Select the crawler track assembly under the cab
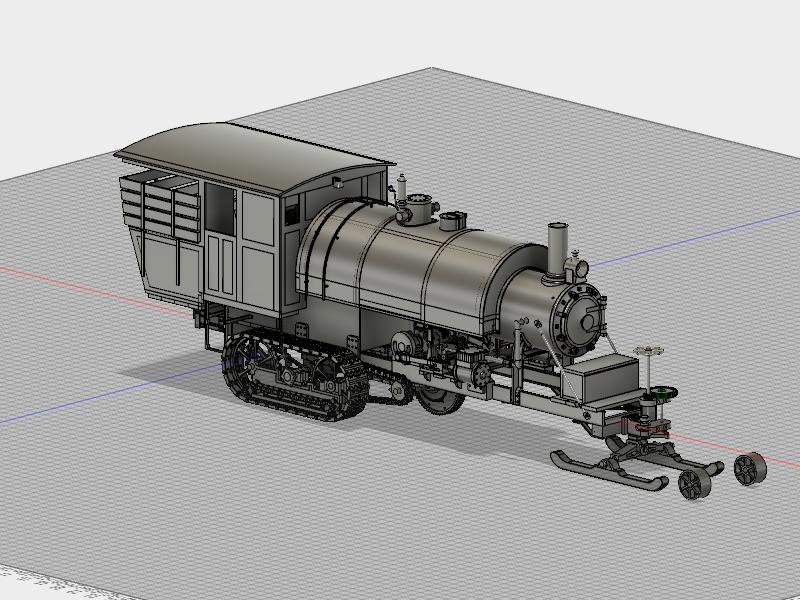 pyautogui.click(x=295, y=376)
